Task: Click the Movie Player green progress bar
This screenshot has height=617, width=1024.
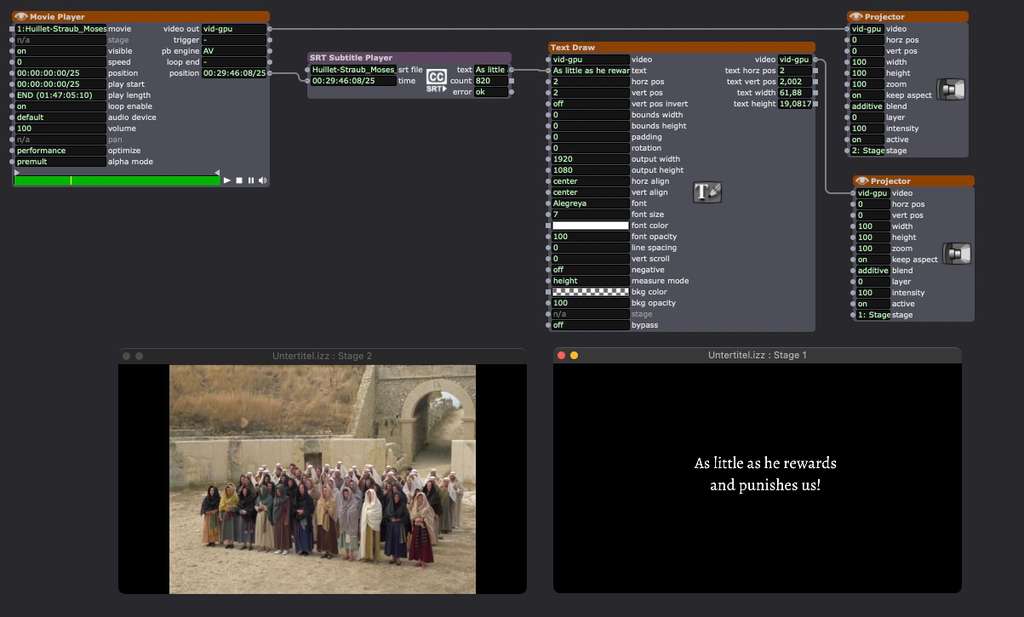Action: (116, 181)
